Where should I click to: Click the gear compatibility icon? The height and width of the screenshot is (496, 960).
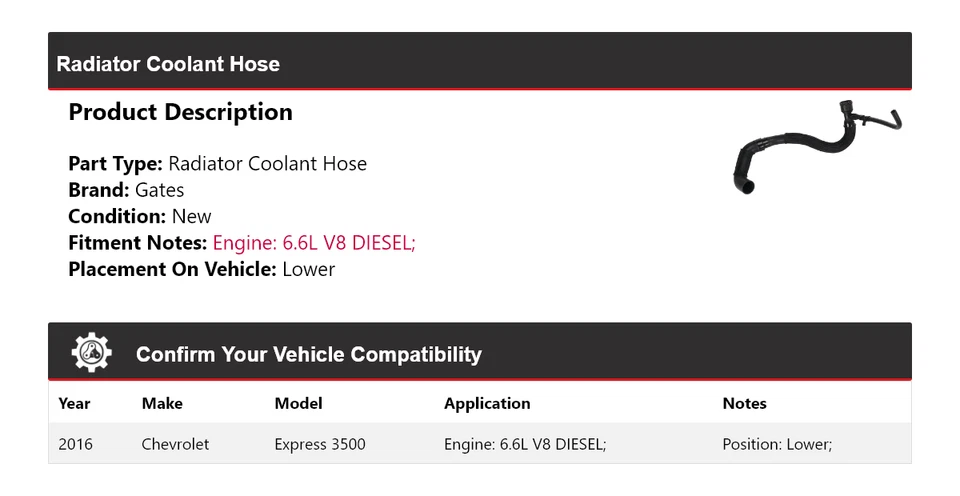coord(92,353)
